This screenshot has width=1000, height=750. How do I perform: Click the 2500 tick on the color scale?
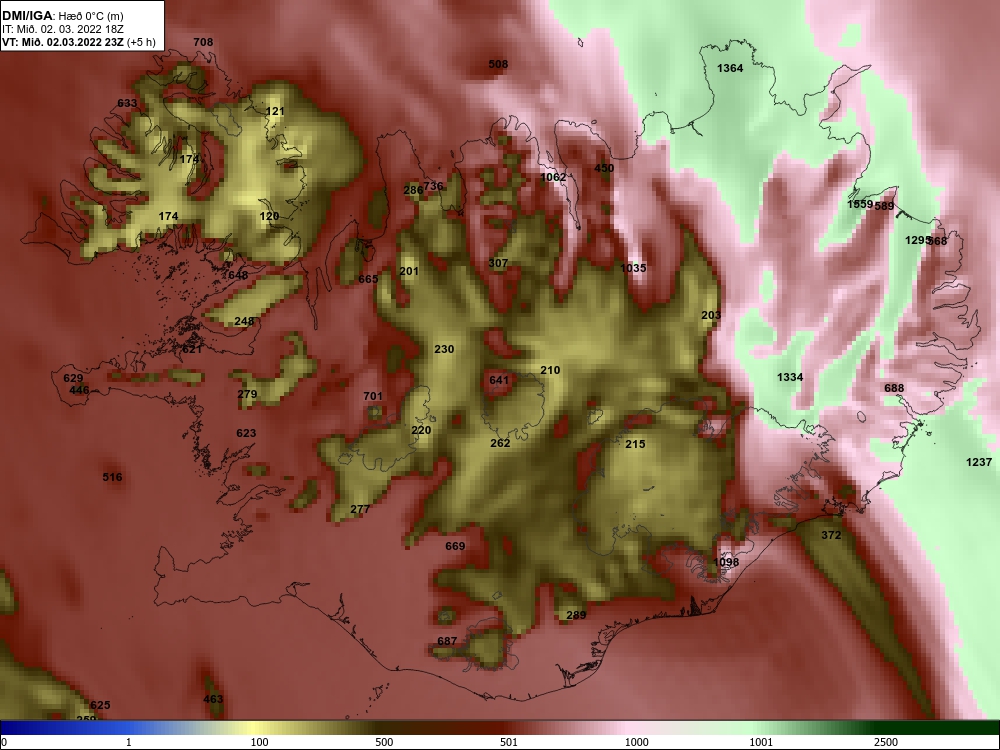coord(886,742)
